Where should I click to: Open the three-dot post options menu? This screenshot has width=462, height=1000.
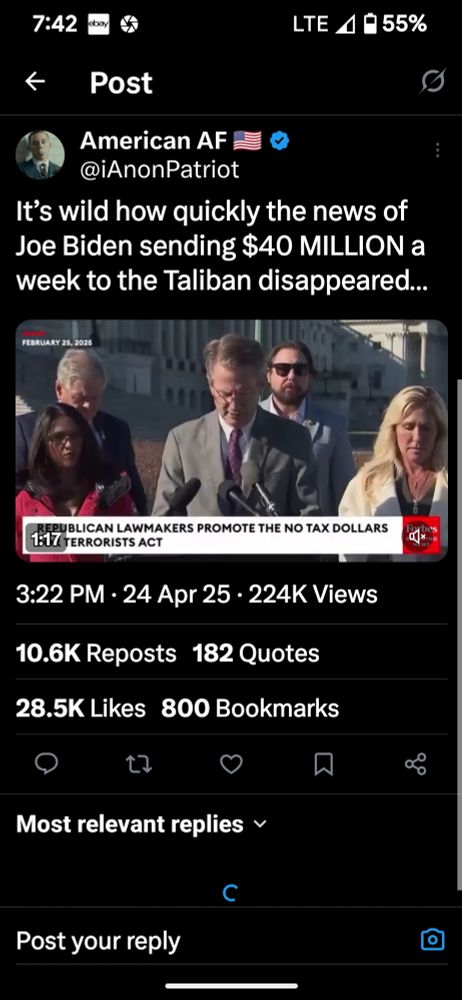437,150
